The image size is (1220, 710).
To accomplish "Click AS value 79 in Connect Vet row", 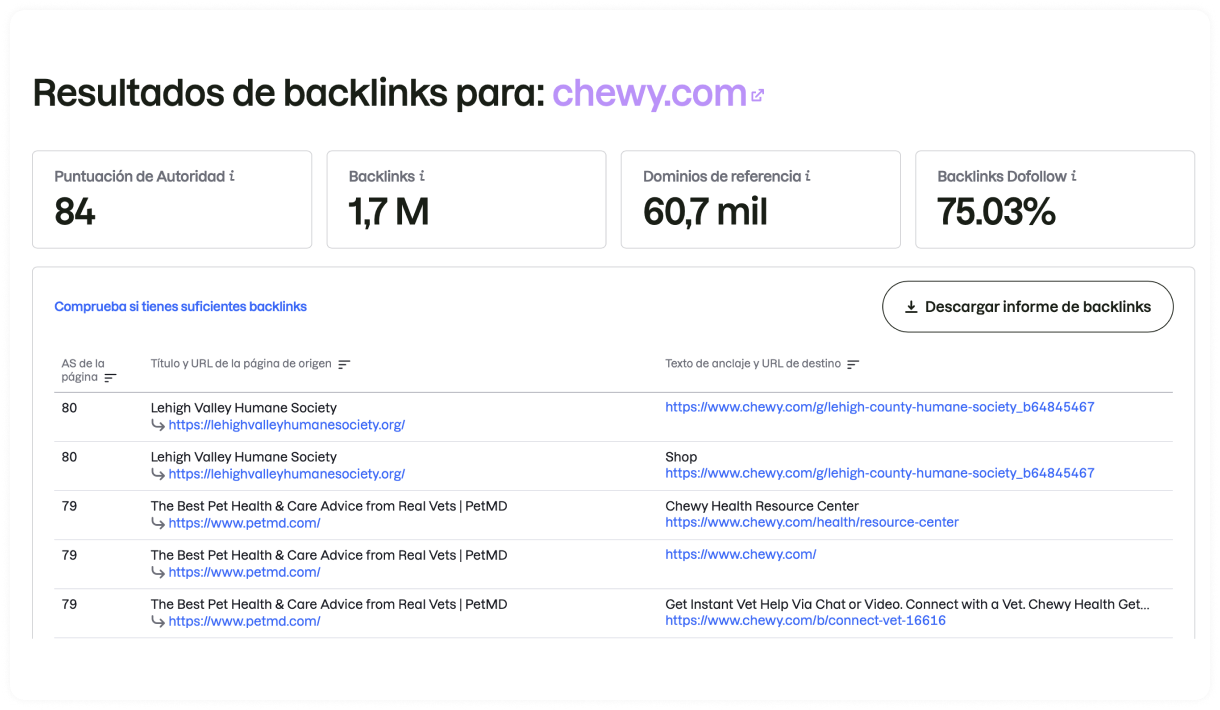I will [69, 604].
